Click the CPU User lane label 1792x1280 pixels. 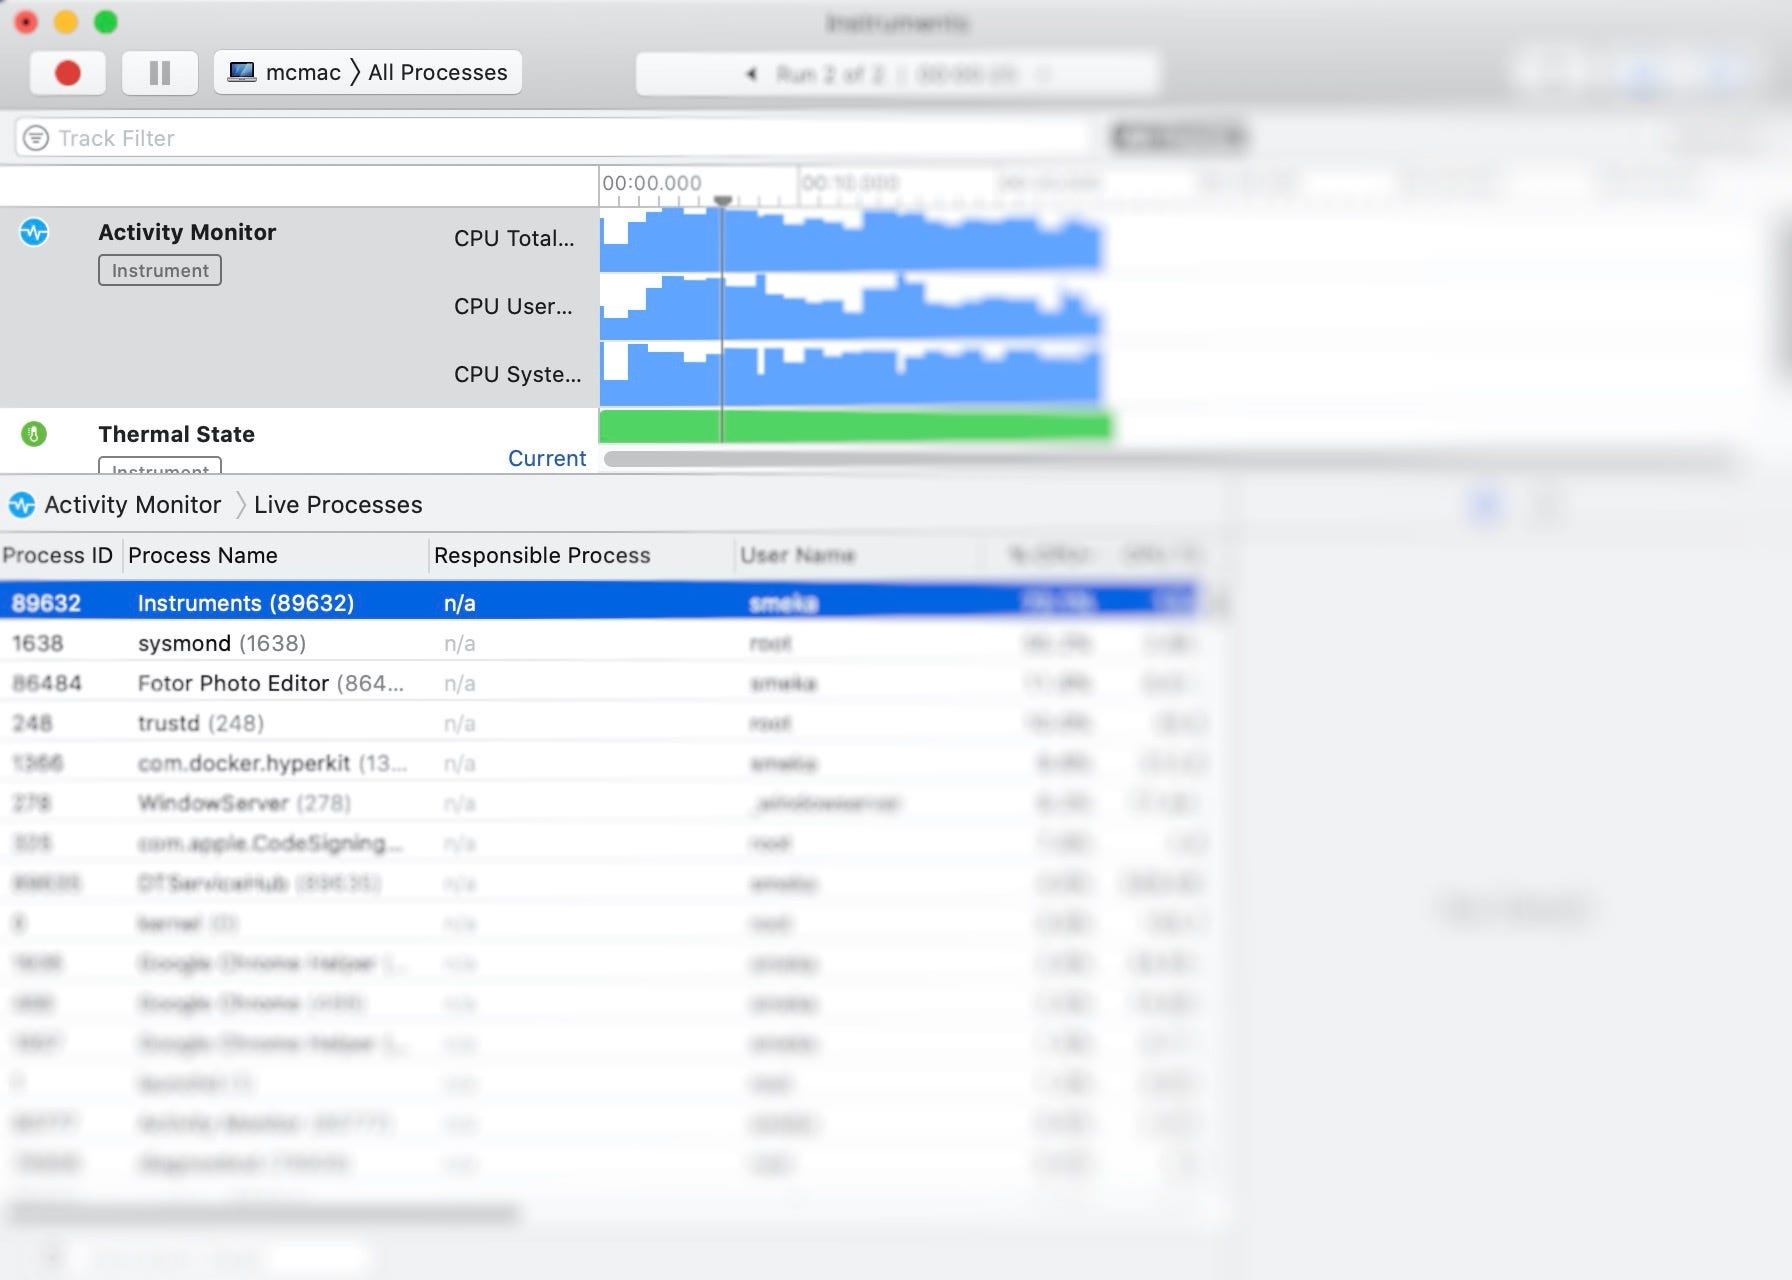click(513, 306)
